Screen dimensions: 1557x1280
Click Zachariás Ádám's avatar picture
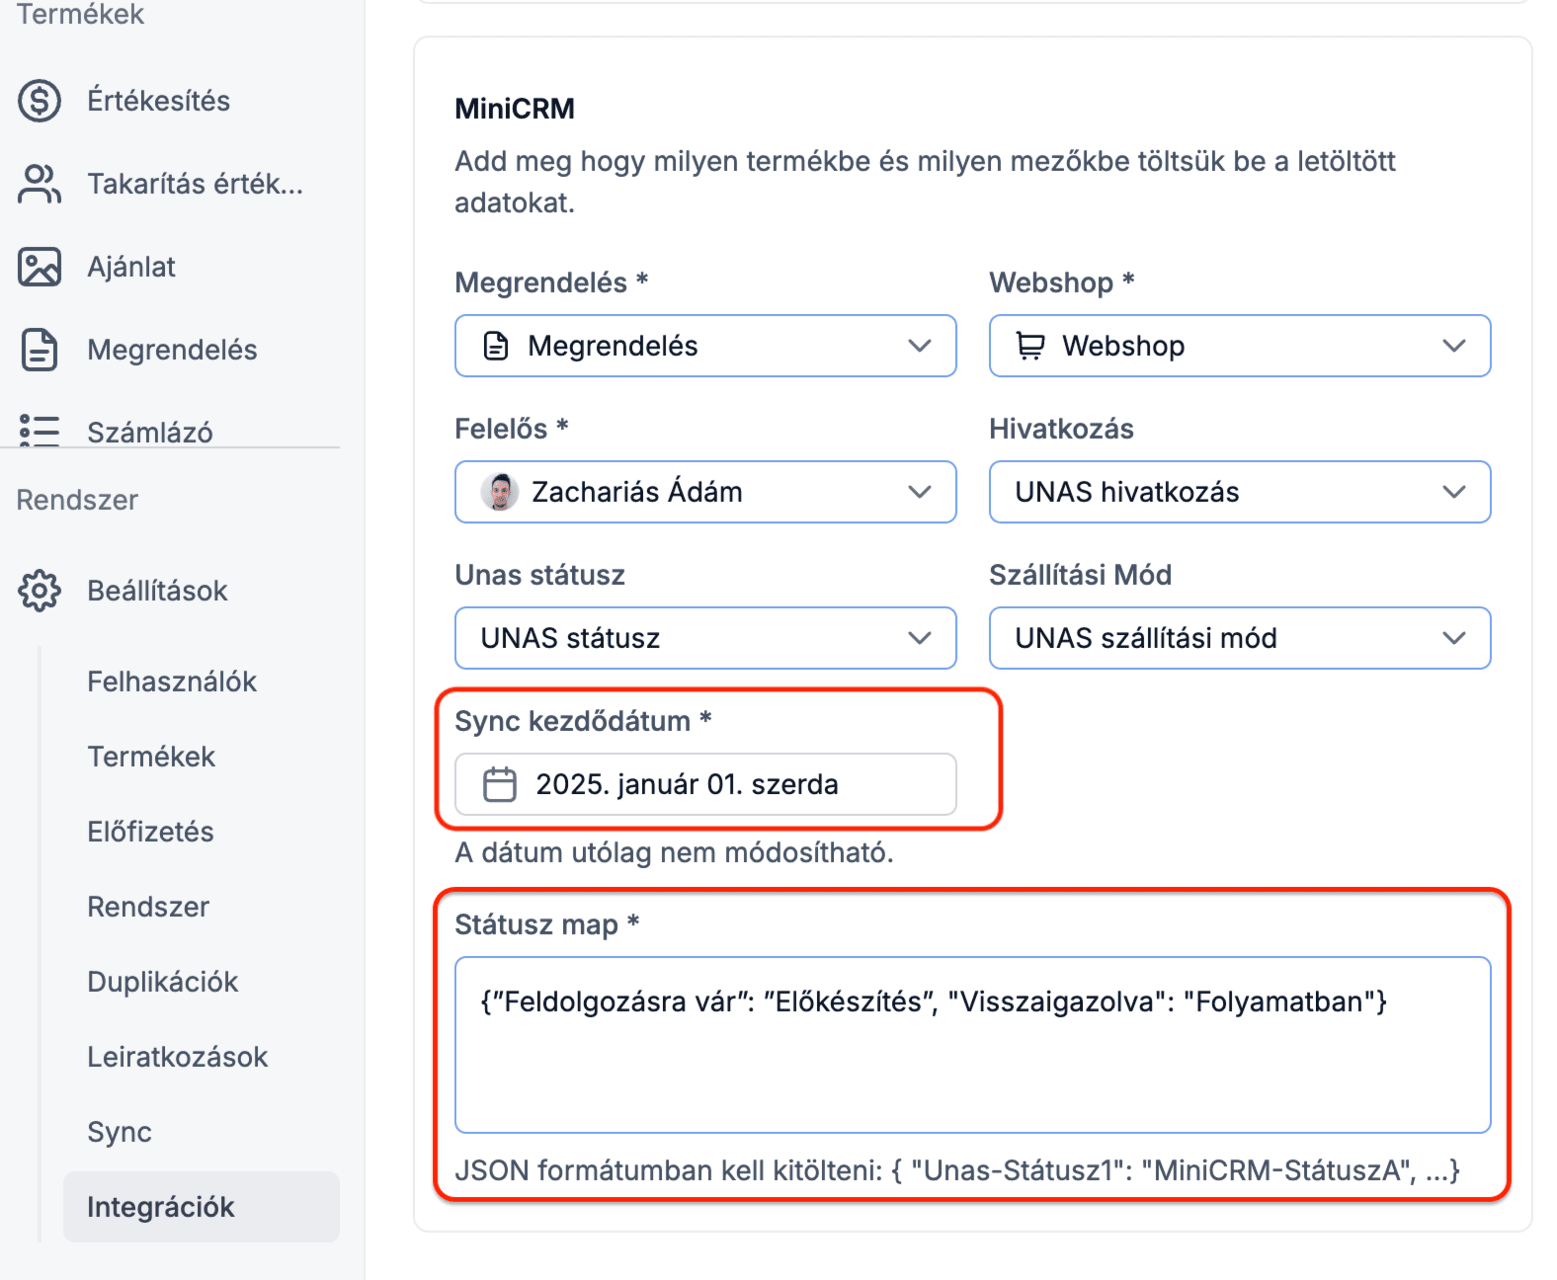coord(500,492)
